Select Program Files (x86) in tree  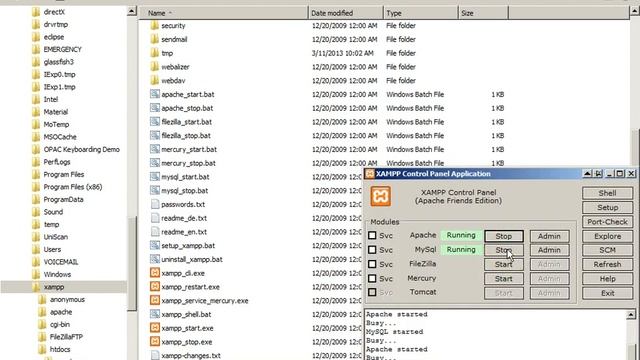(73, 187)
